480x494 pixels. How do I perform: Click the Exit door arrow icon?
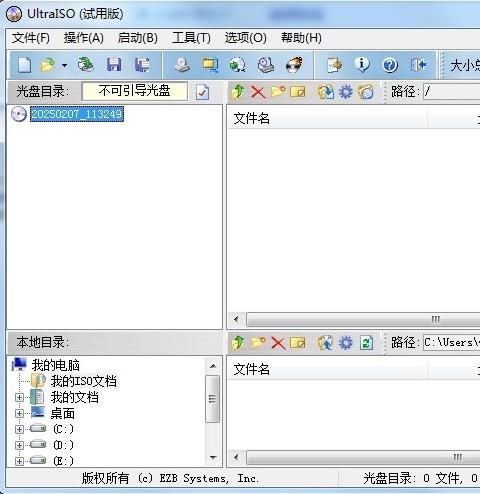click(x=418, y=65)
